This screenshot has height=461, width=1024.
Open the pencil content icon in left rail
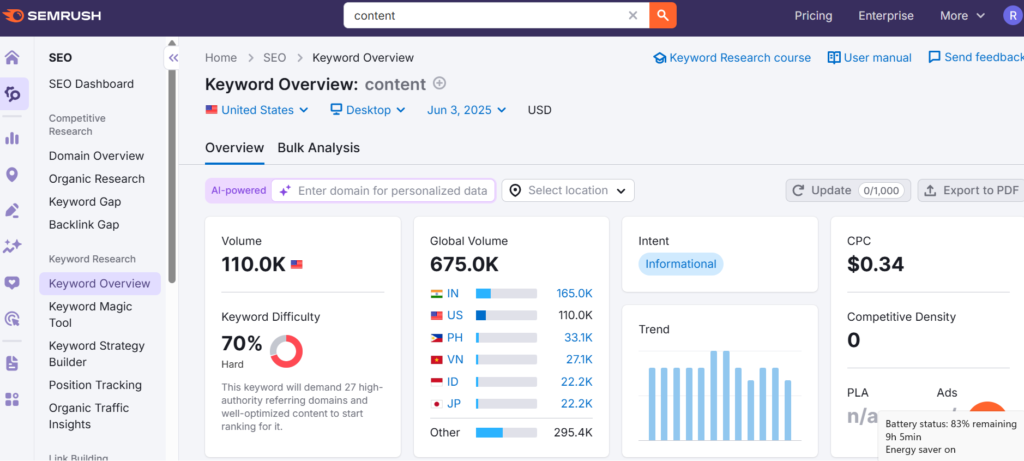[x=12, y=210]
